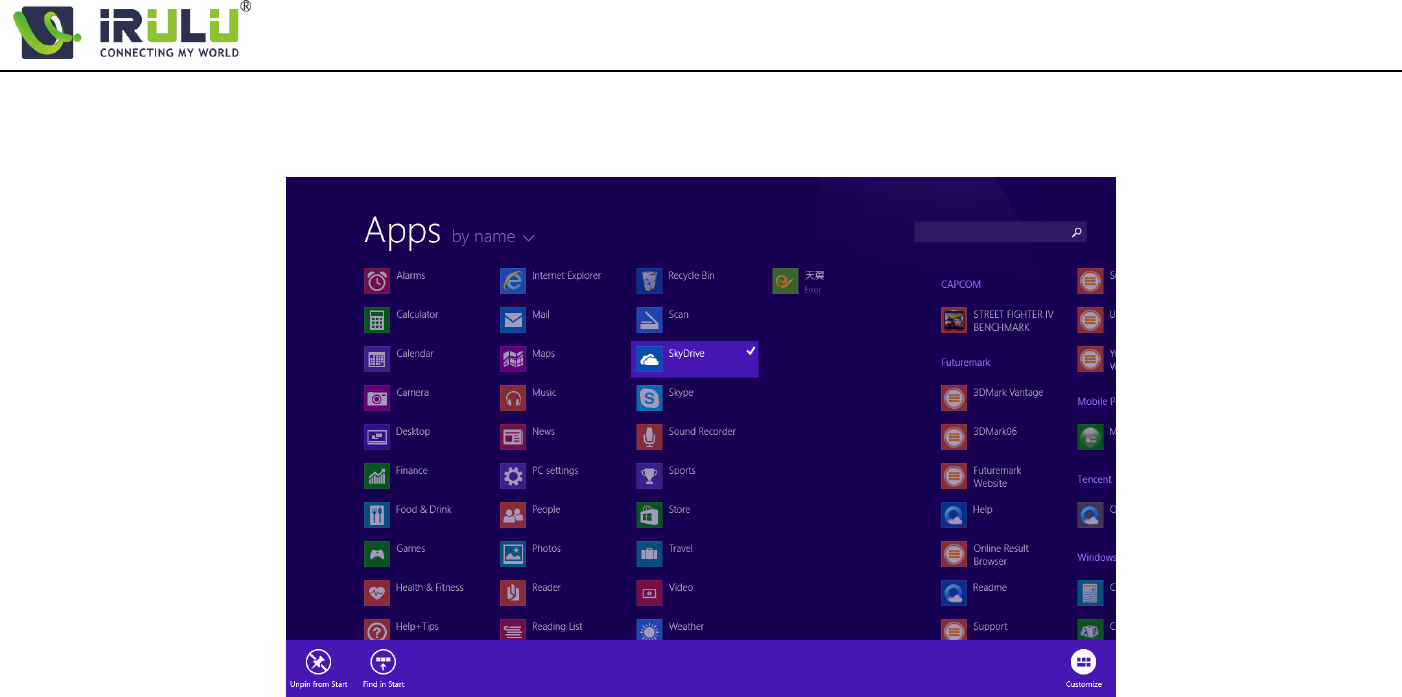Image resolution: width=1402 pixels, height=697 pixels.
Task: Open the Reader app icon
Action: 513,593
